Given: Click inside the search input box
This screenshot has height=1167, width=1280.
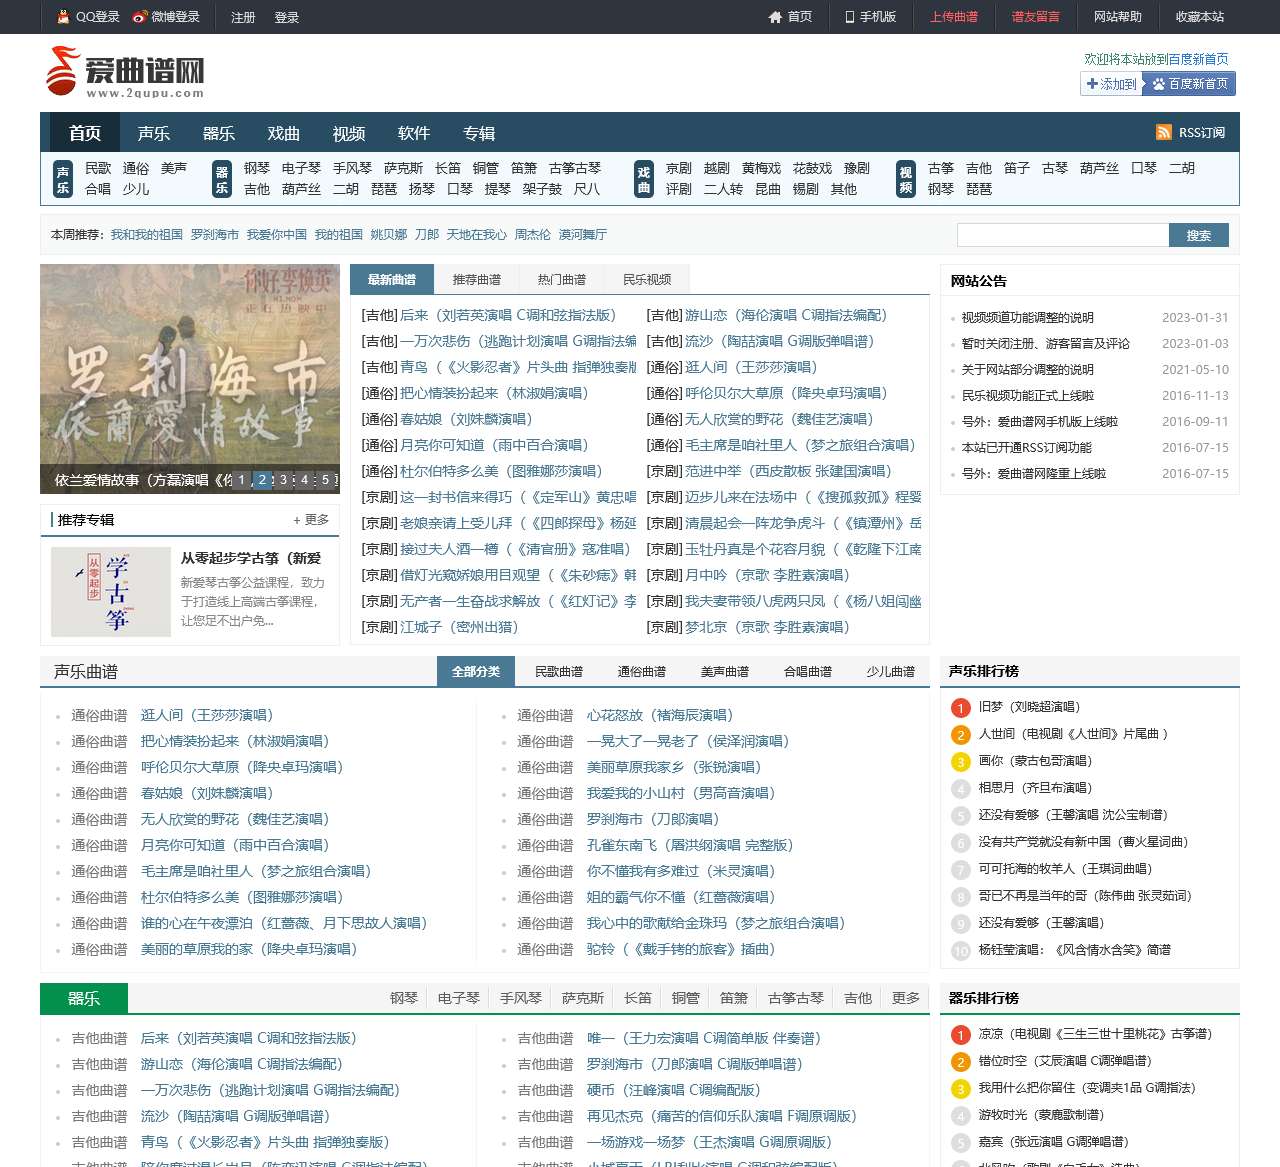Looking at the screenshot, I should click(1060, 234).
